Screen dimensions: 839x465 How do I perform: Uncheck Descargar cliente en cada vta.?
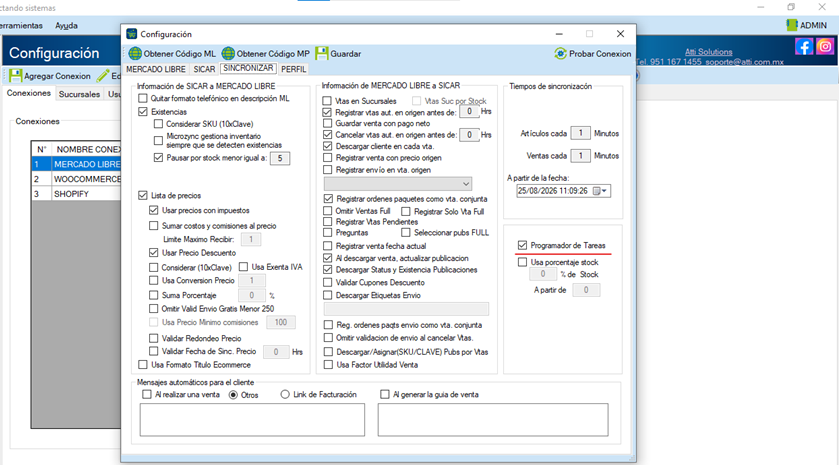327,146
